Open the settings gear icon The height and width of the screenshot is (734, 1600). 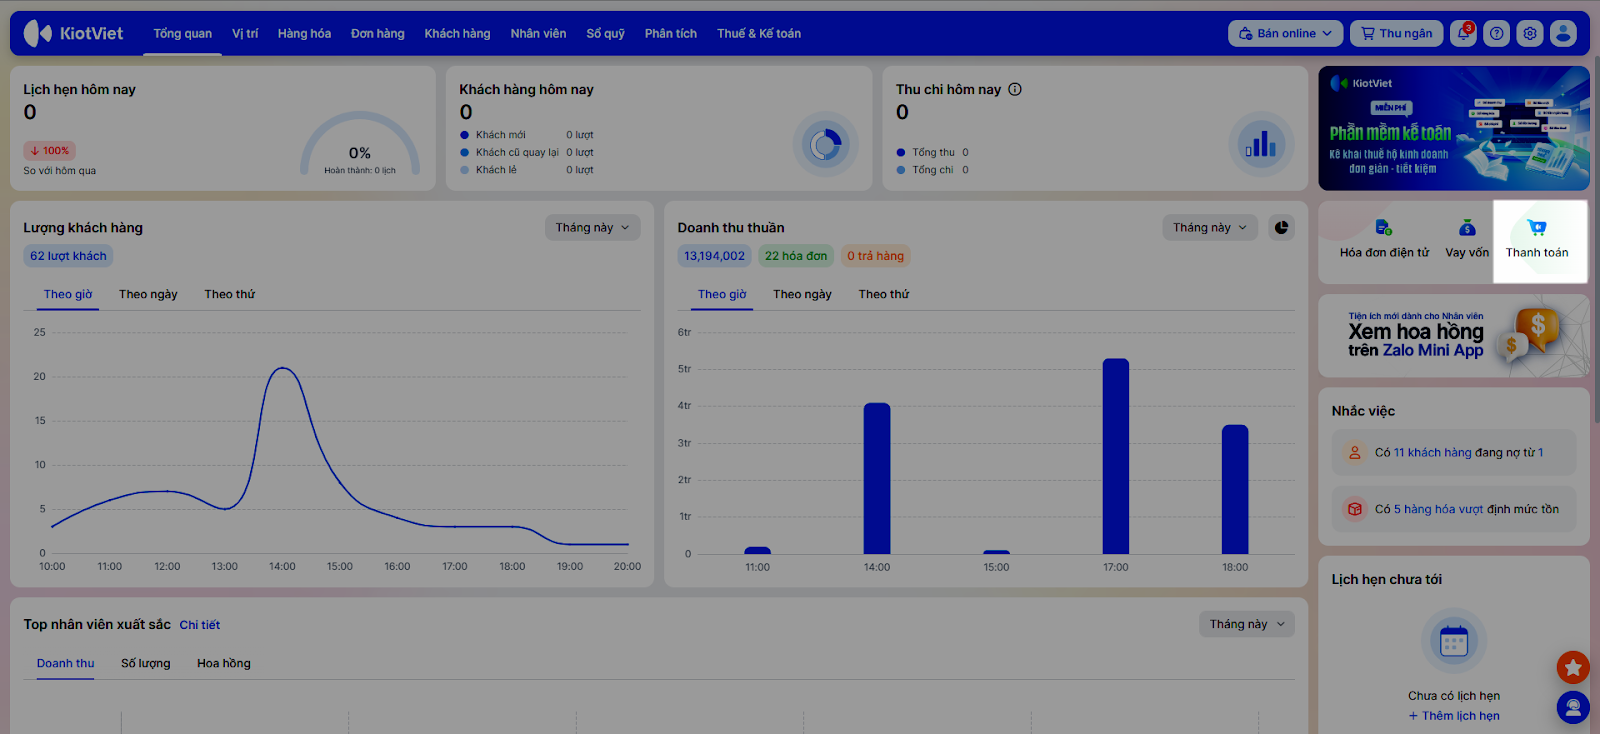pos(1530,33)
